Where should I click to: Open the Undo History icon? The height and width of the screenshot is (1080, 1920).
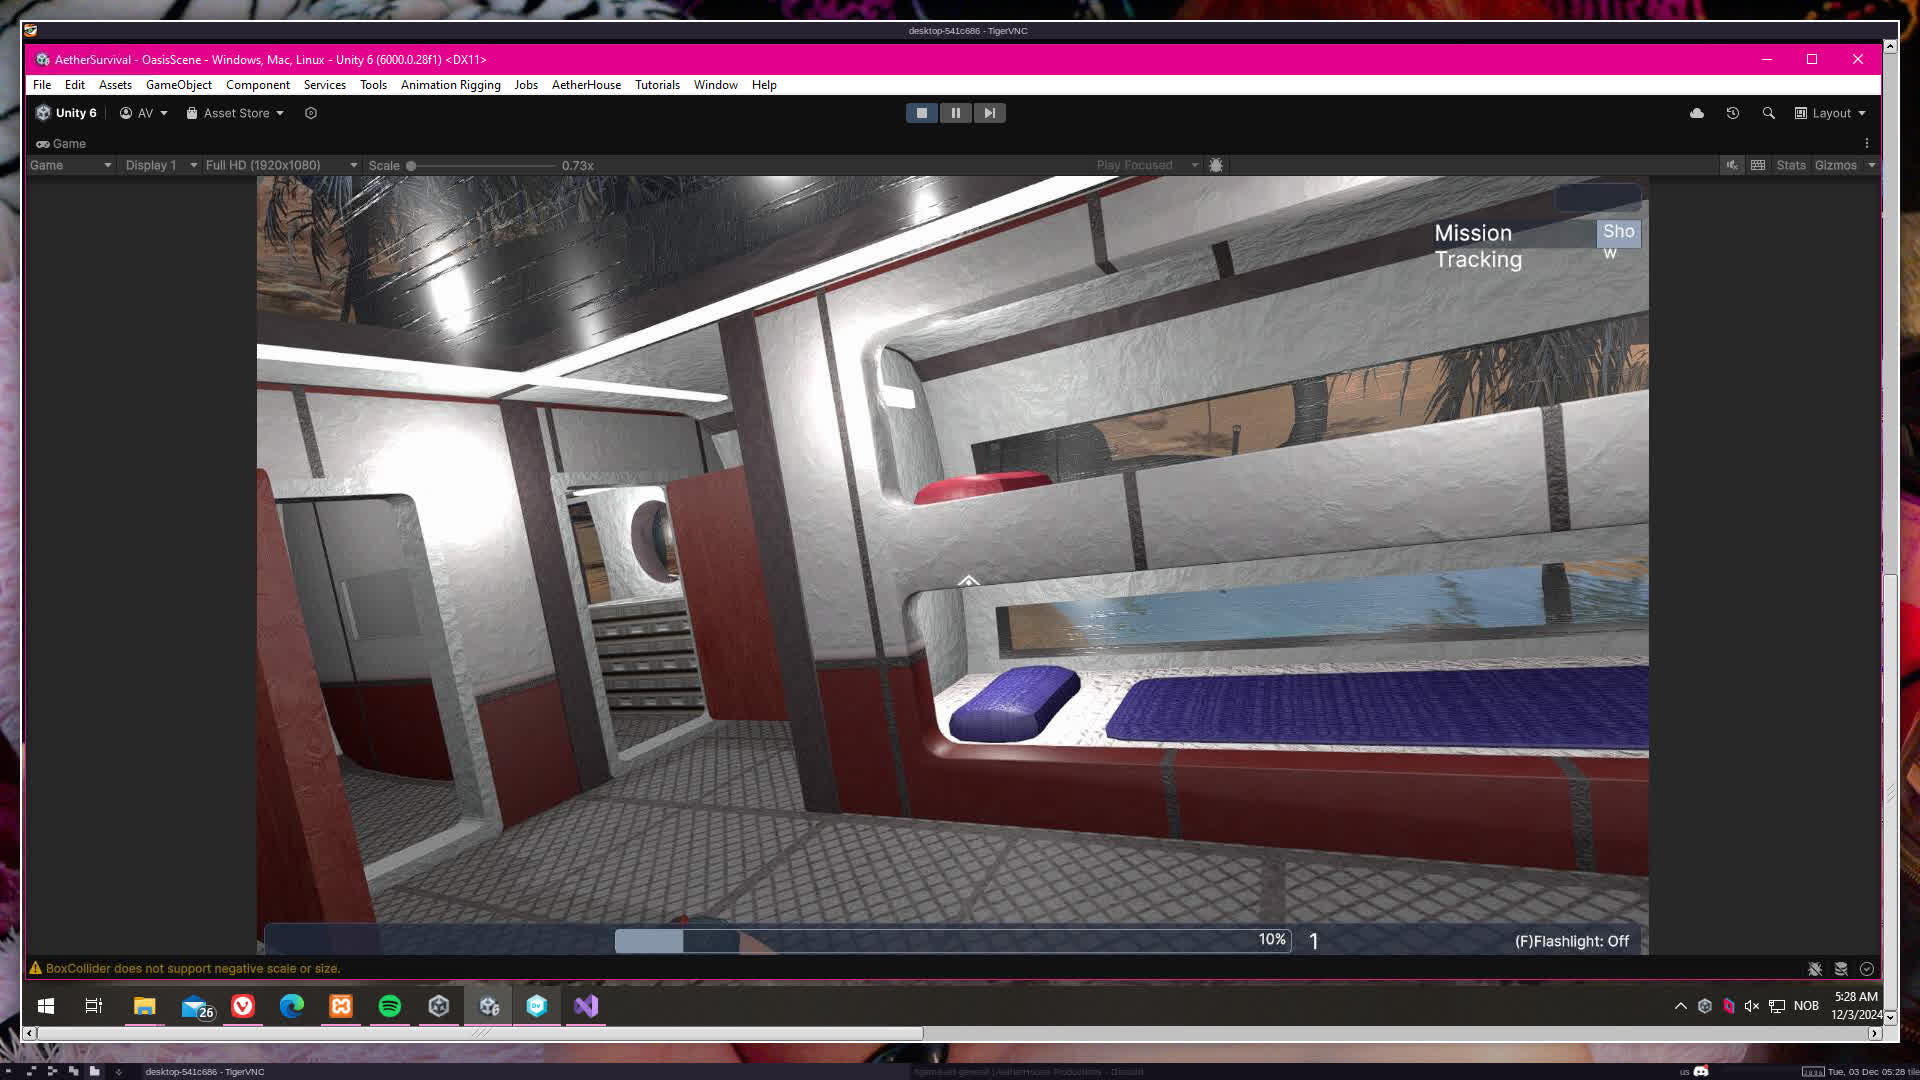1733,113
